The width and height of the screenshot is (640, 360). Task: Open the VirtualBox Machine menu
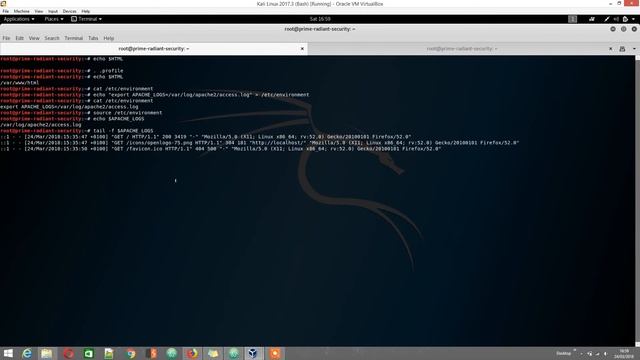(22, 11)
